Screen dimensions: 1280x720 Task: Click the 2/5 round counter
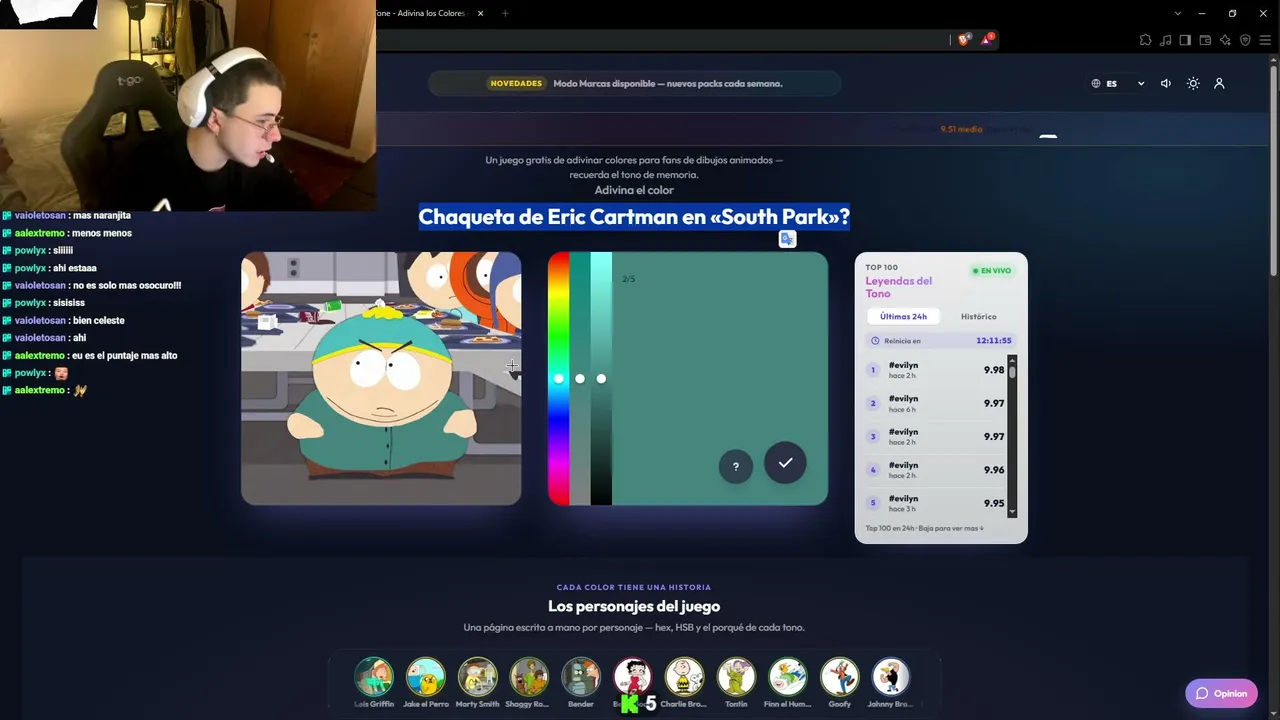tap(628, 279)
